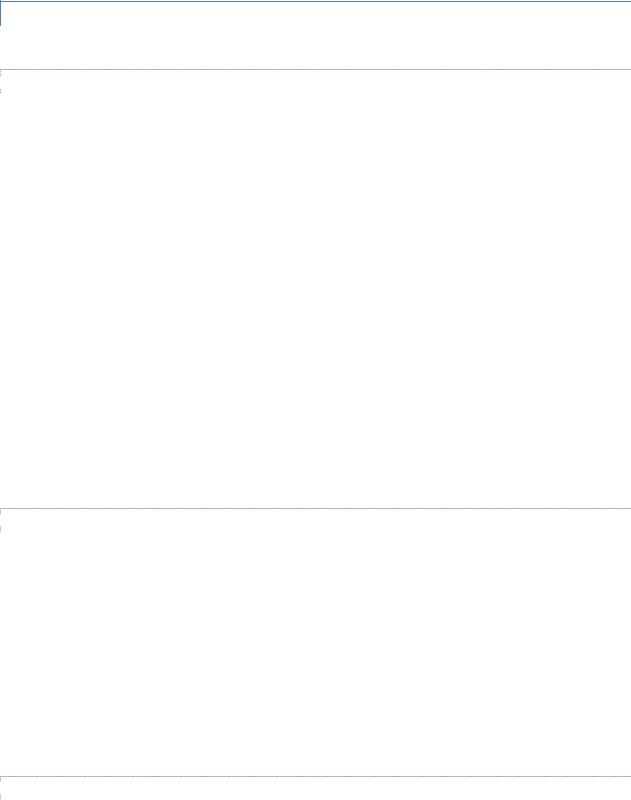This screenshot has width=631, height=800.
Task: Click the right end of the second dotted divider
Action: (626, 510)
